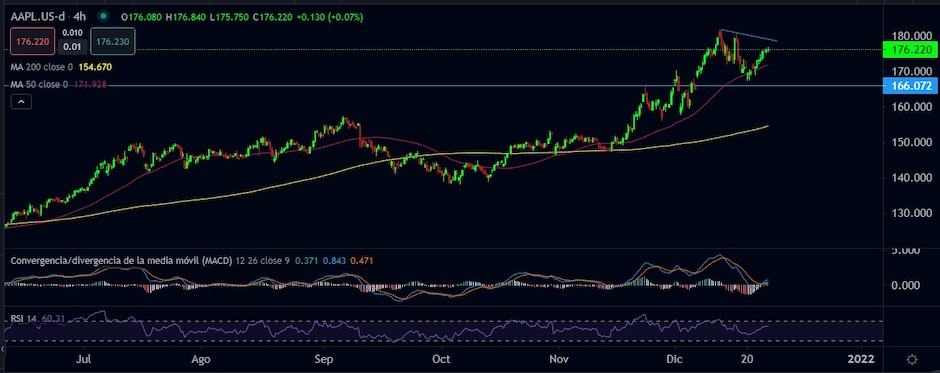This screenshot has width=940, height=373.
Task: Select the MA 200 close 0 indicator legend
Action: (42, 67)
